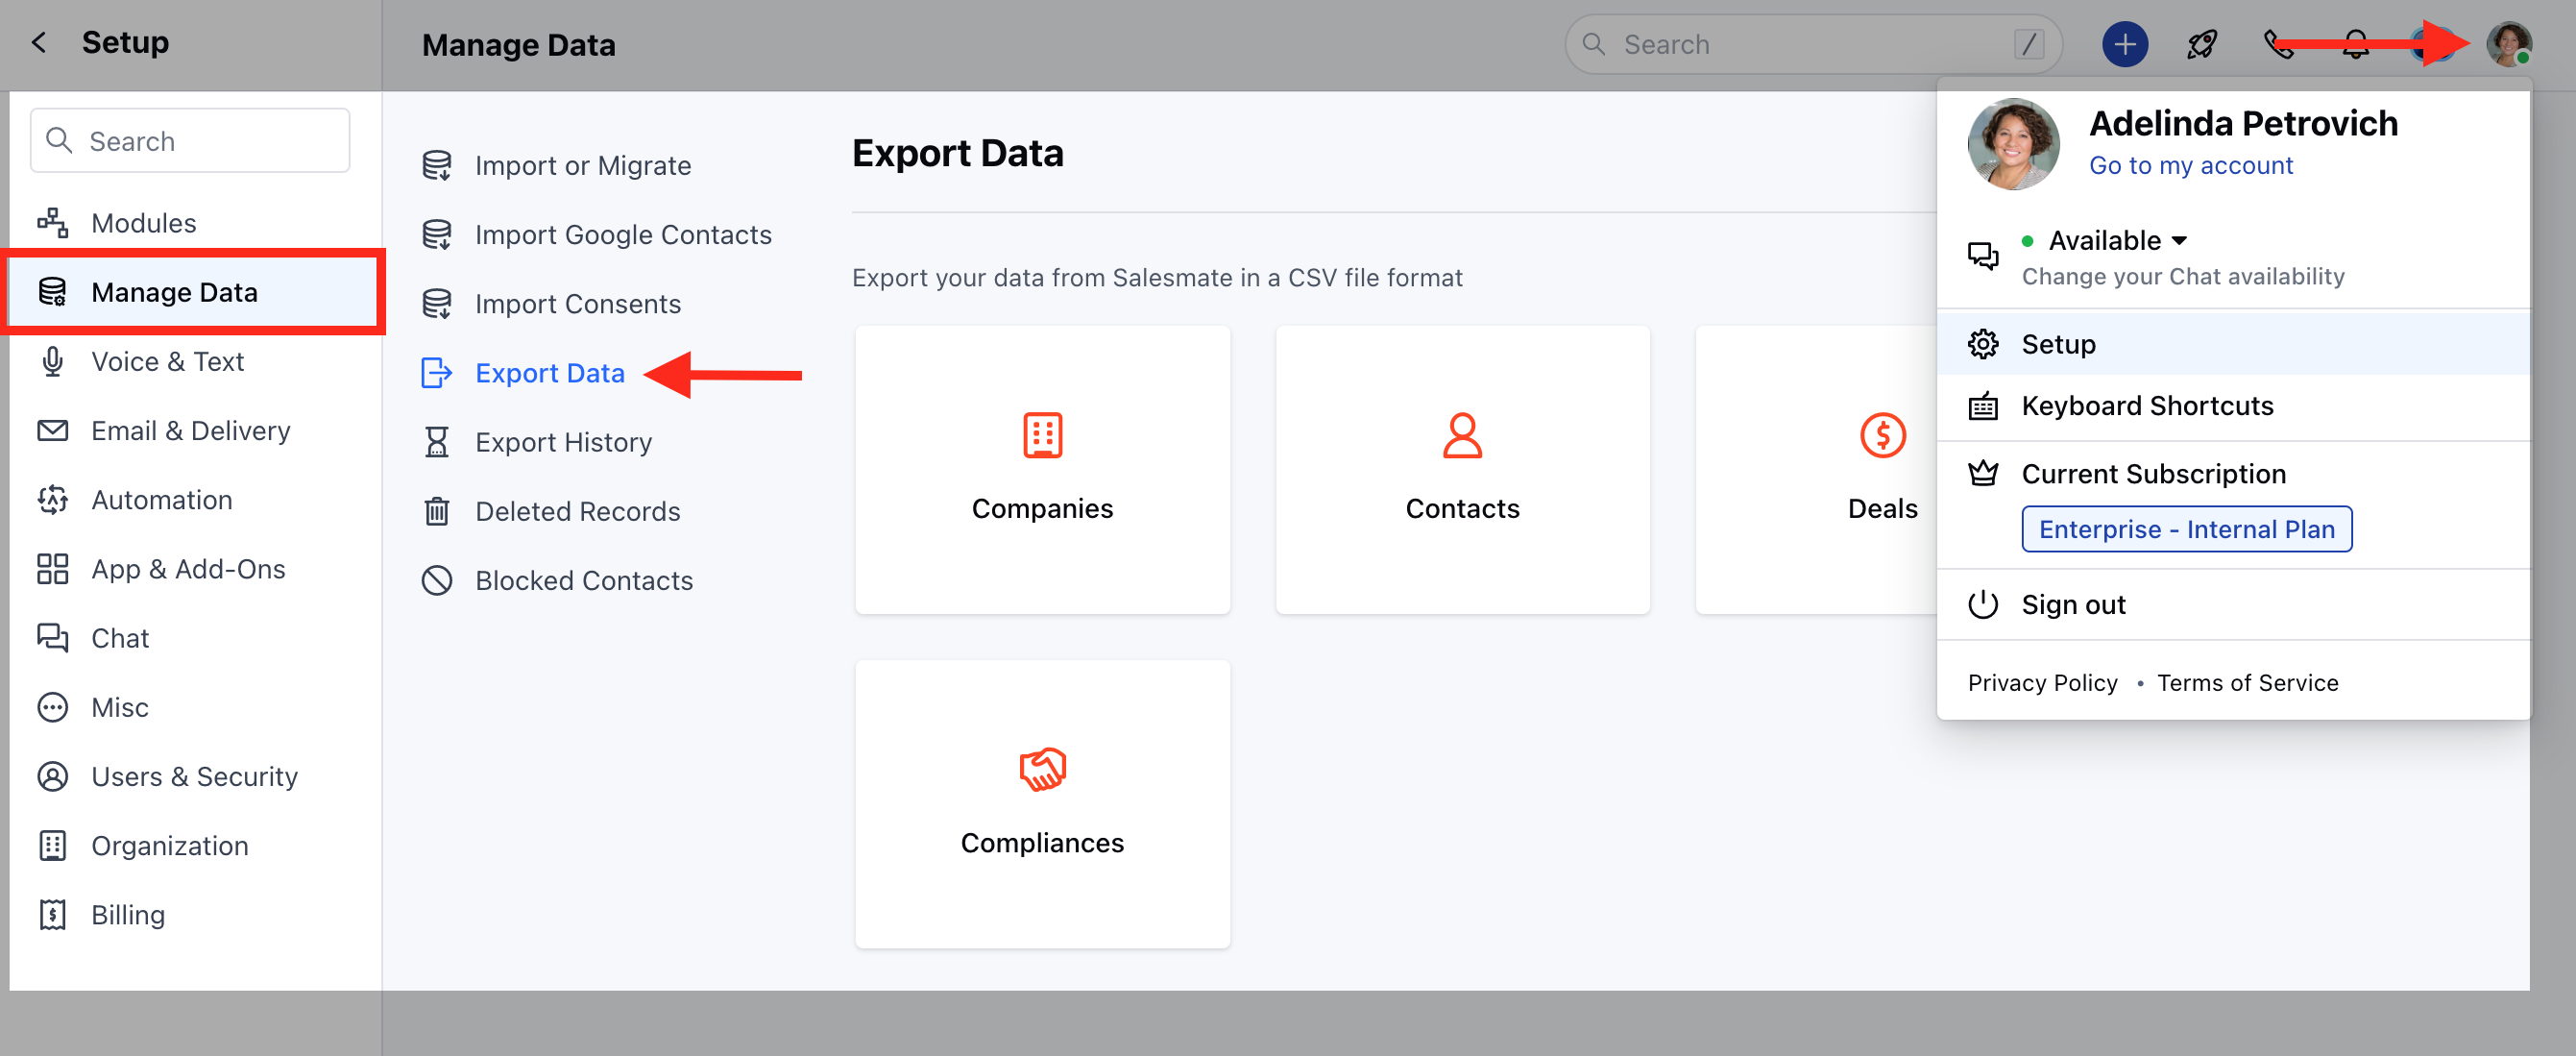Open notifications bell icon
Image resolution: width=2576 pixels, height=1056 pixels.
2356,45
